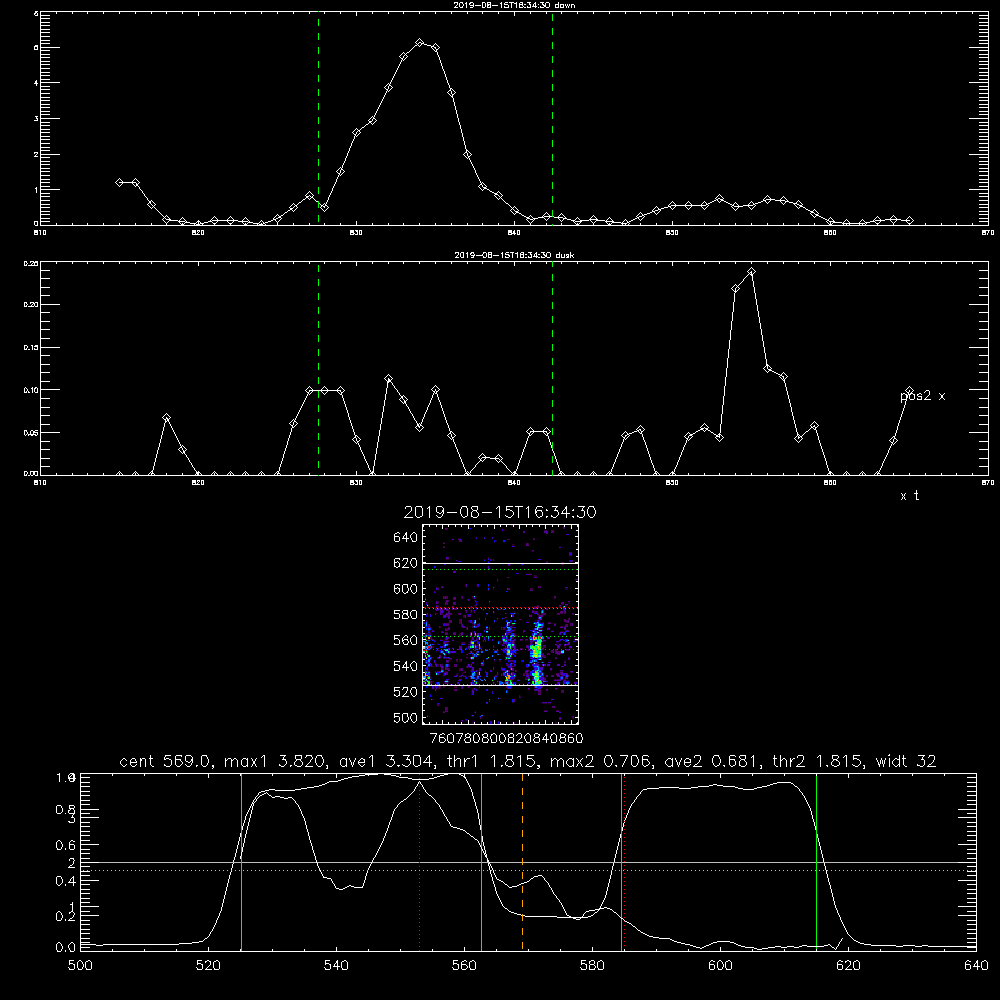Click the '580' label on spectrogram y-axis

[x=406, y=615]
